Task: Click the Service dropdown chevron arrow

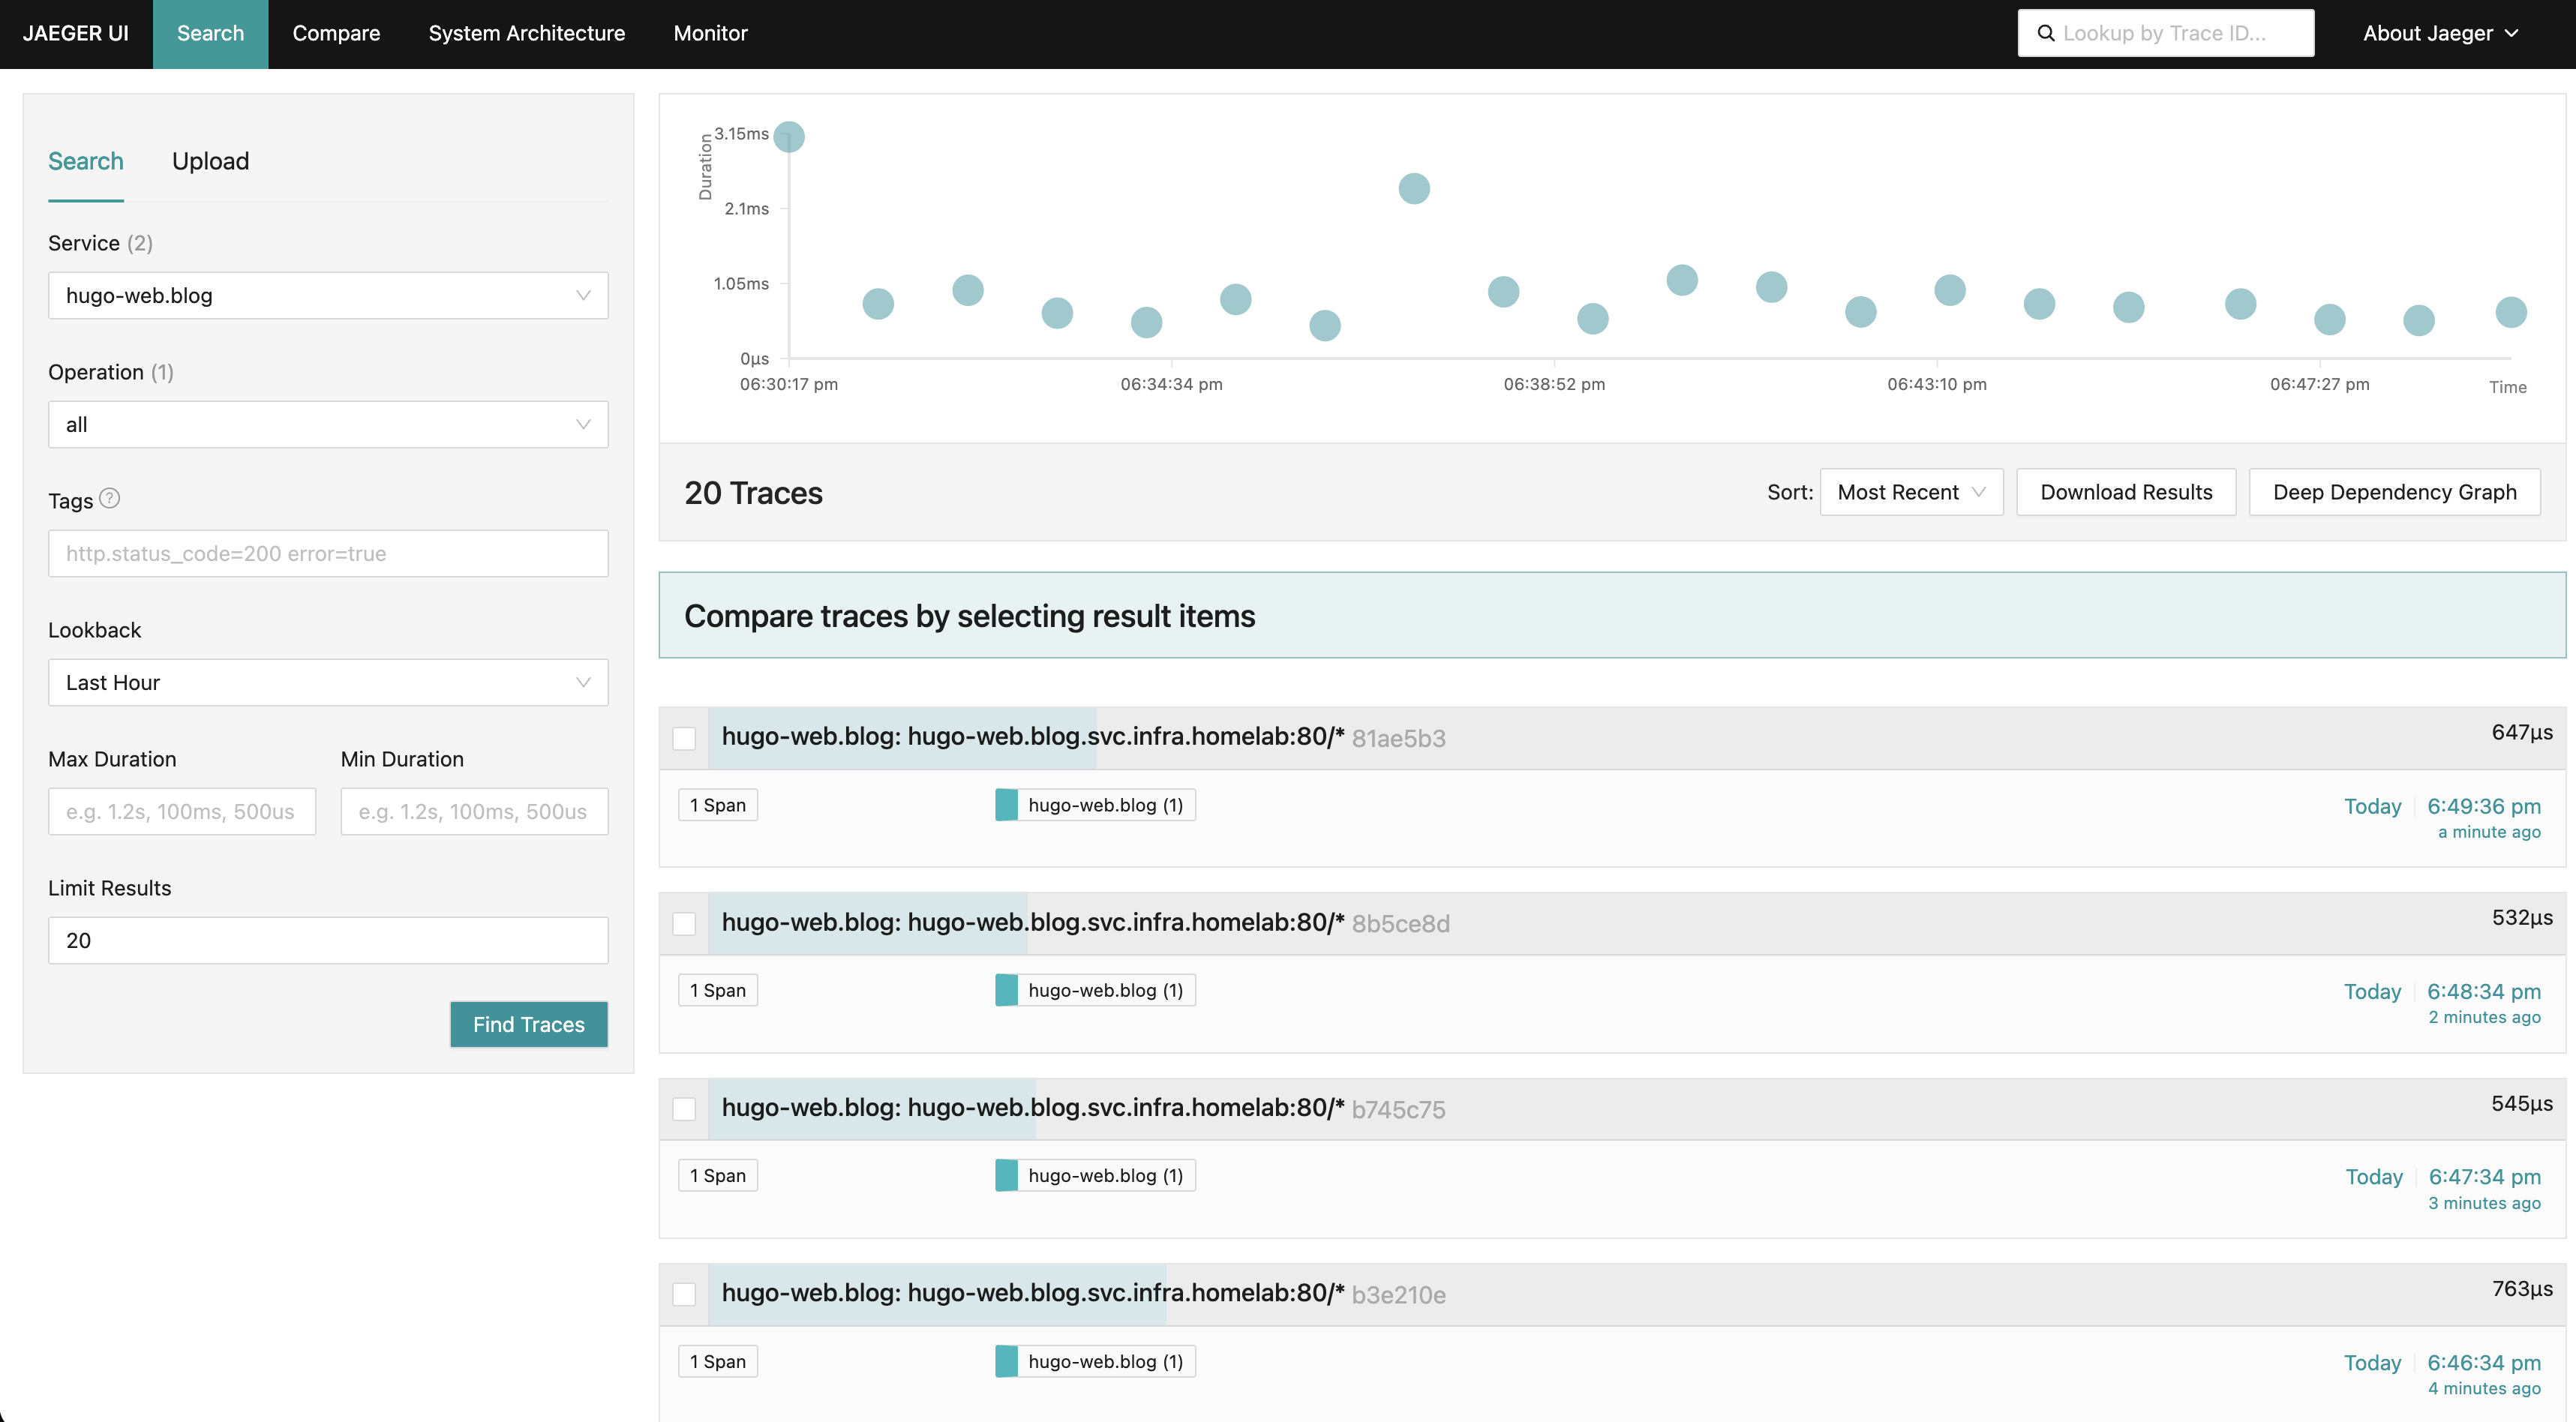Action: pyautogui.click(x=583, y=296)
